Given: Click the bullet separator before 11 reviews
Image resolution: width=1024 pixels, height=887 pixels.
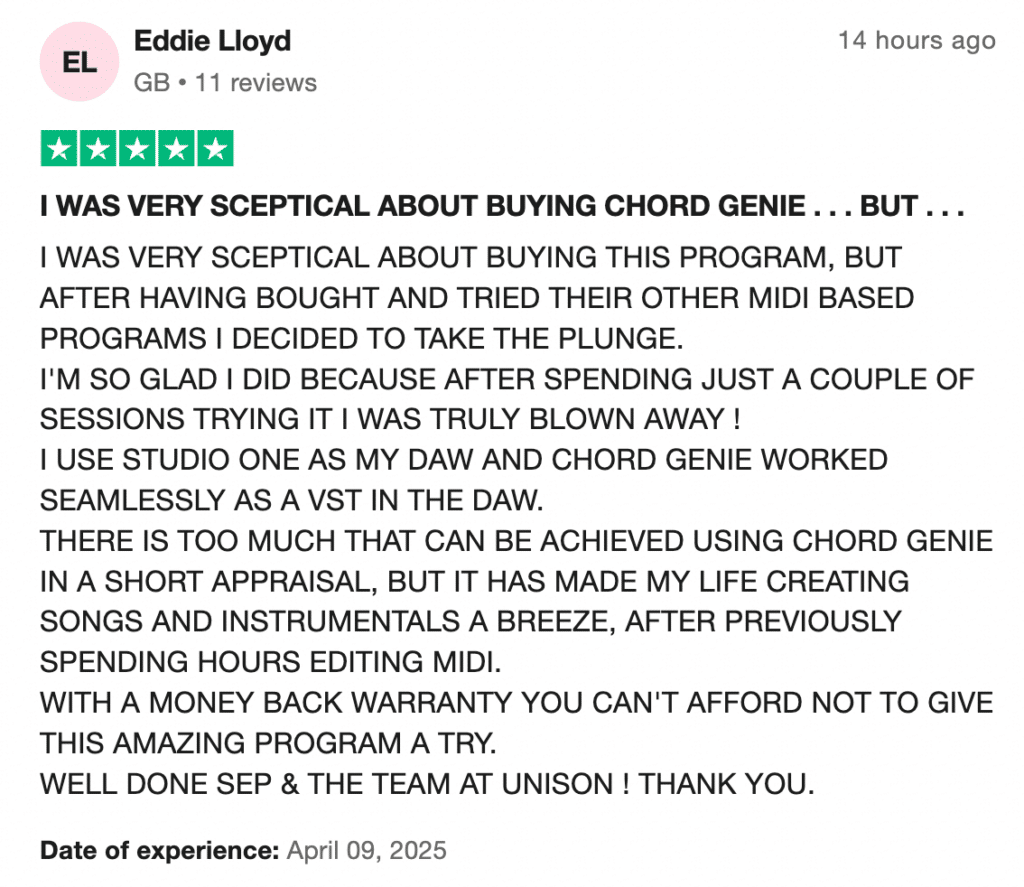Looking at the screenshot, I should click(182, 83).
